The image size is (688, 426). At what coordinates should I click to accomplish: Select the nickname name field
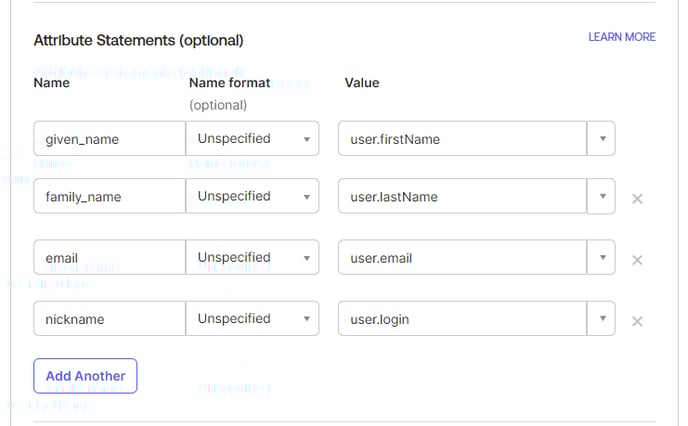click(109, 319)
